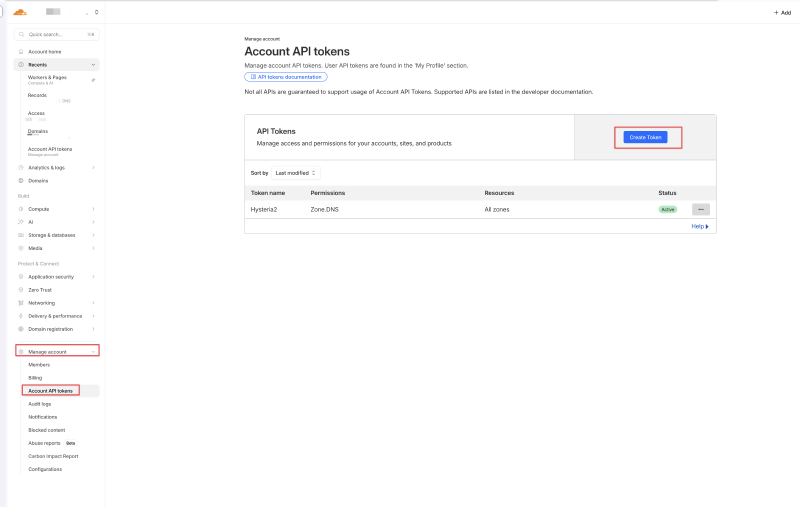Focus the Quick search field
The height and width of the screenshot is (507, 800).
(58, 34)
